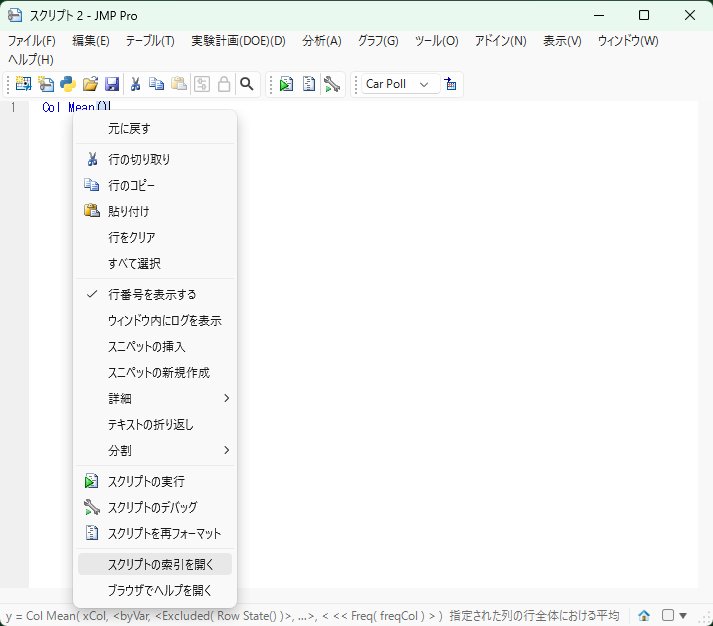Choose スクリプトを再フォーマット entry
Image resolution: width=713 pixels, height=626 pixels.
coord(155,533)
